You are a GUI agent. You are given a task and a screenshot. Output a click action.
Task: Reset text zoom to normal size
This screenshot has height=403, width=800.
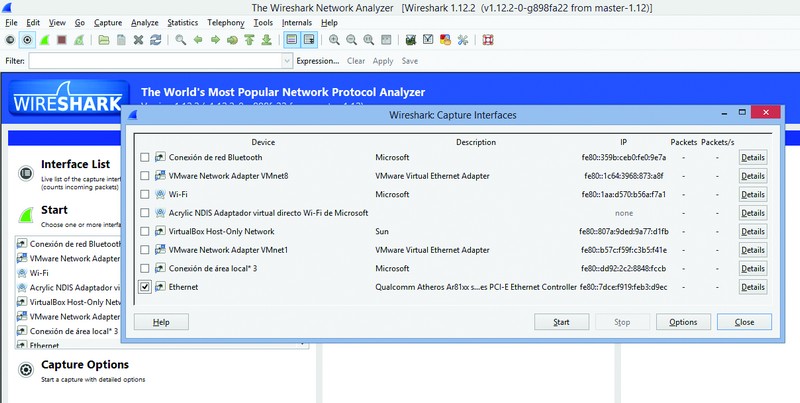[x=369, y=40]
